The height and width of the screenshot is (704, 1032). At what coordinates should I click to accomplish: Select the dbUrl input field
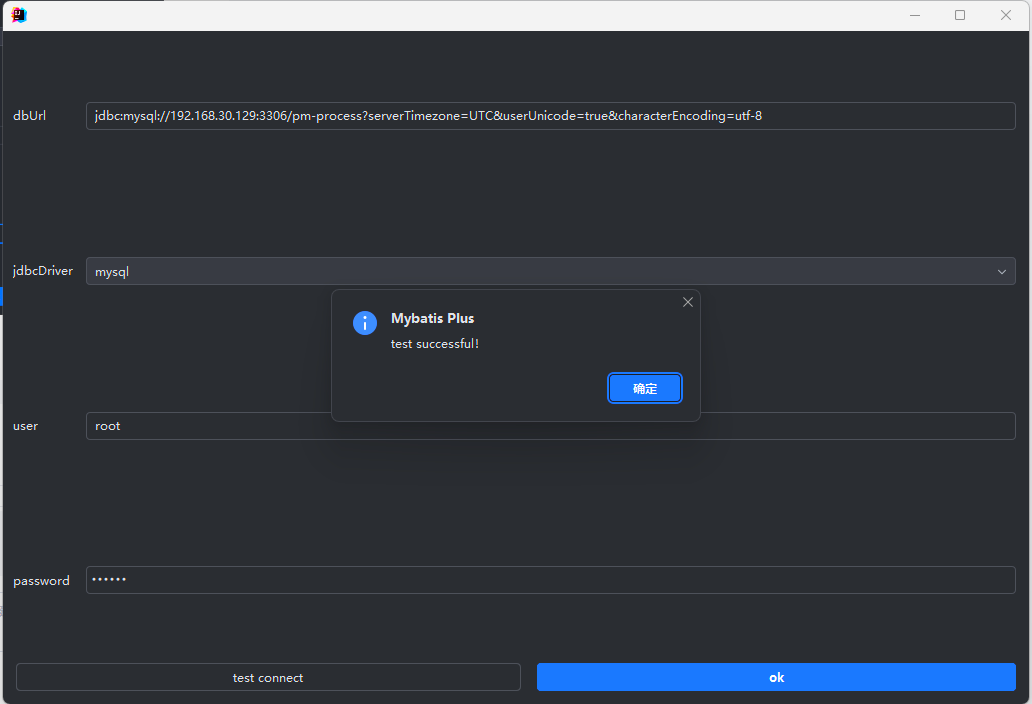(x=550, y=115)
